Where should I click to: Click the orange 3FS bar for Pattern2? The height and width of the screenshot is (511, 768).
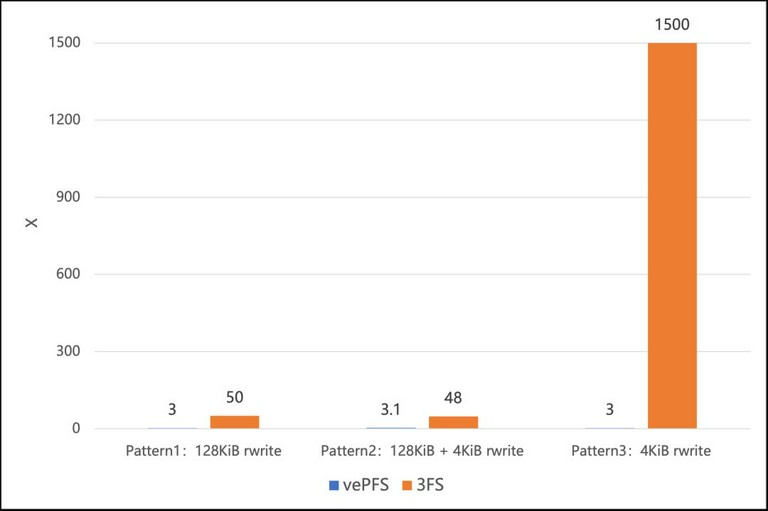click(453, 422)
